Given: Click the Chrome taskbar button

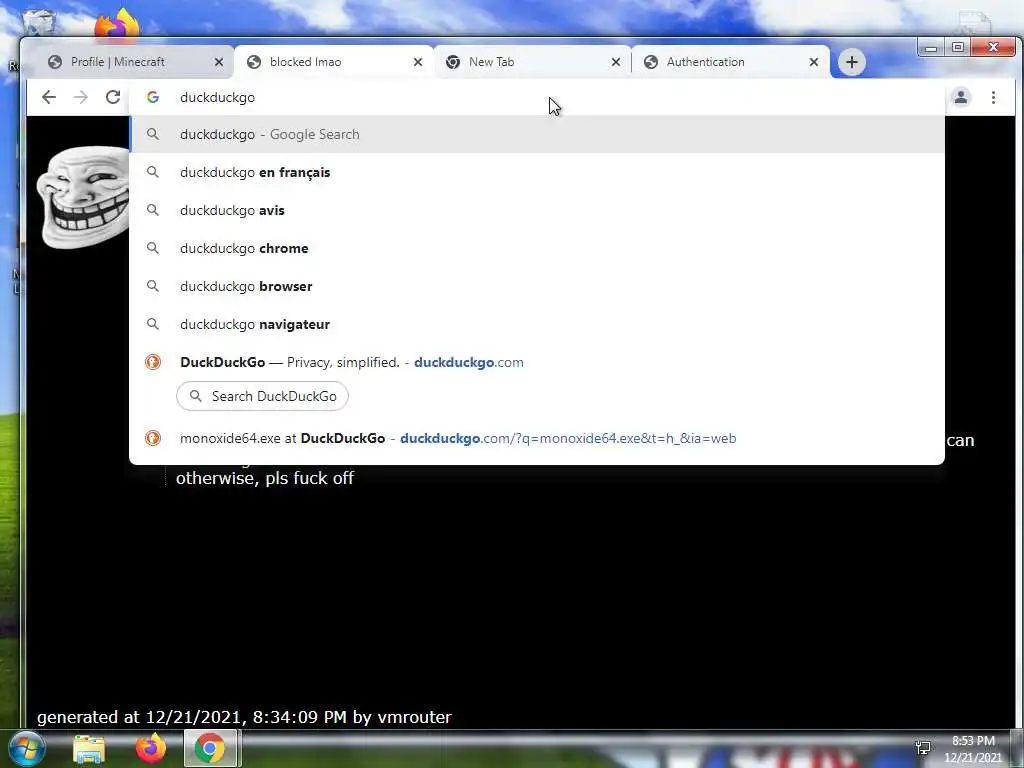Looking at the screenshot, I should point(210,749).
